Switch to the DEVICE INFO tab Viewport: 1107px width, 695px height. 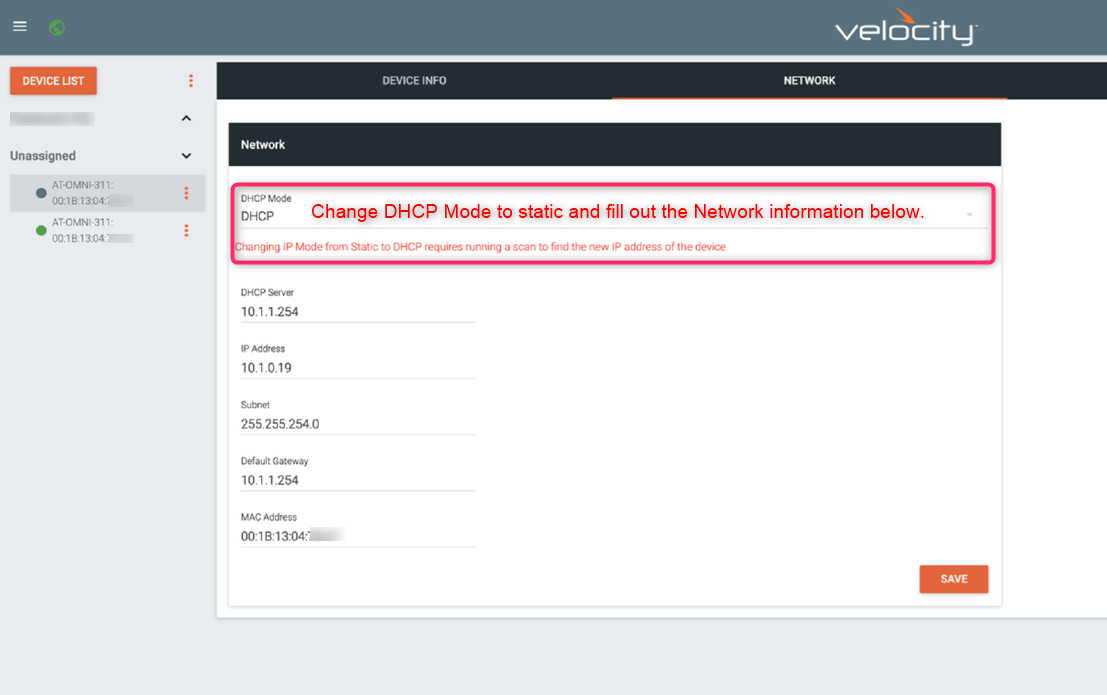[x=414, y=81]
